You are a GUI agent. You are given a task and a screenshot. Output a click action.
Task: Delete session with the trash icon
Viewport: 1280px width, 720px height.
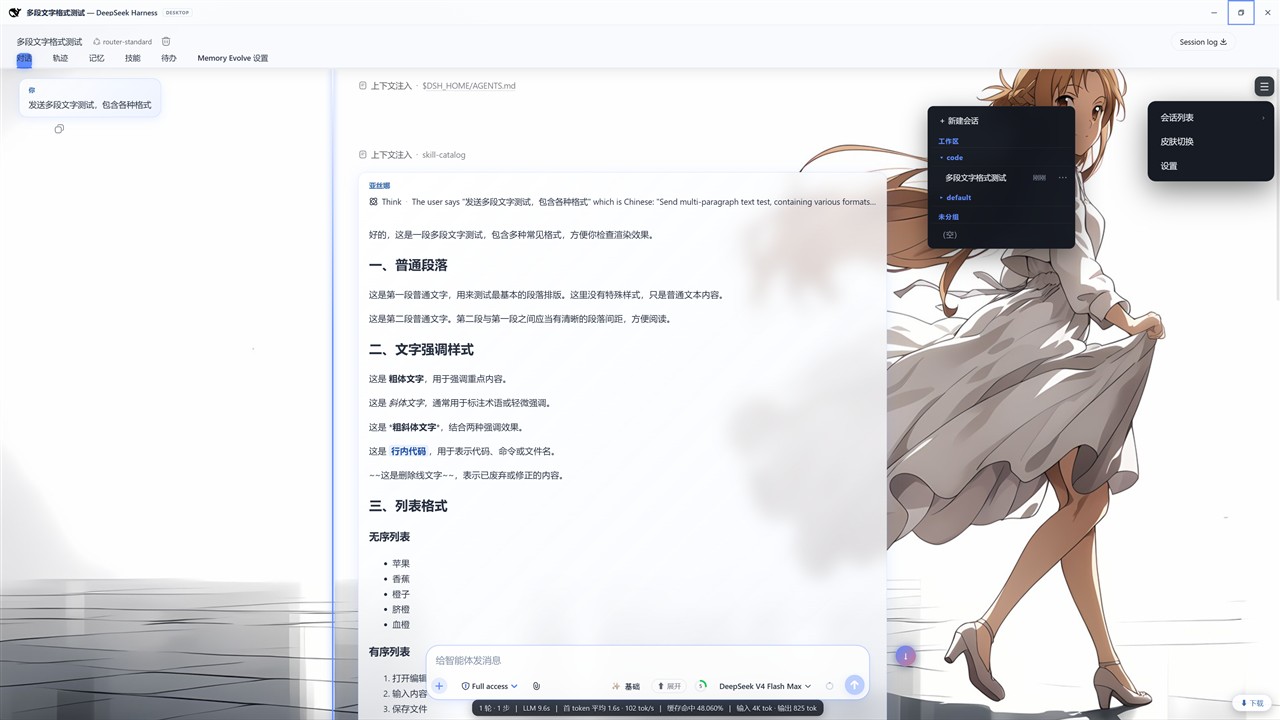click(166, 42)
